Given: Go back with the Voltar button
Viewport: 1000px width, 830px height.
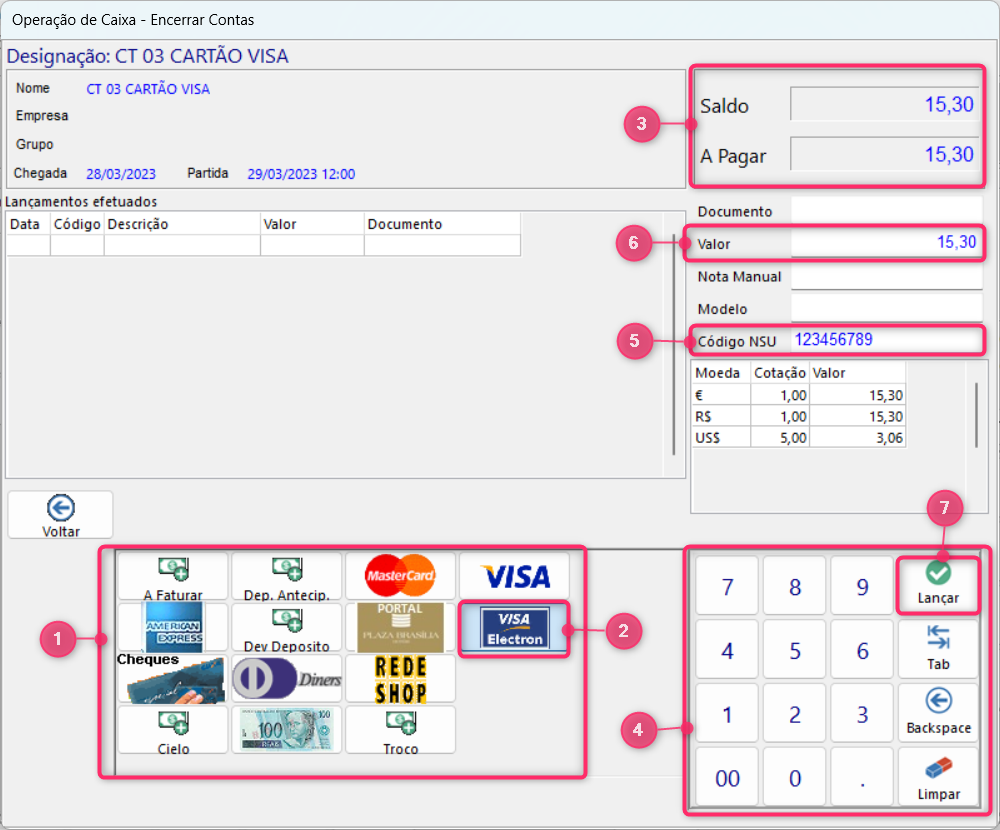Looking at the screenshot, I should 61,515.
